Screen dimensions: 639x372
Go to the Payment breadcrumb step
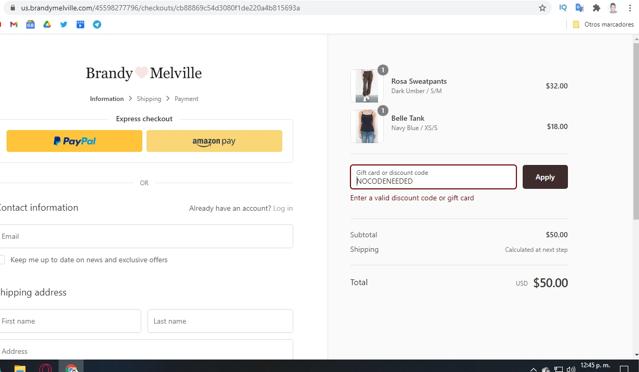click(x=187, y=99)
